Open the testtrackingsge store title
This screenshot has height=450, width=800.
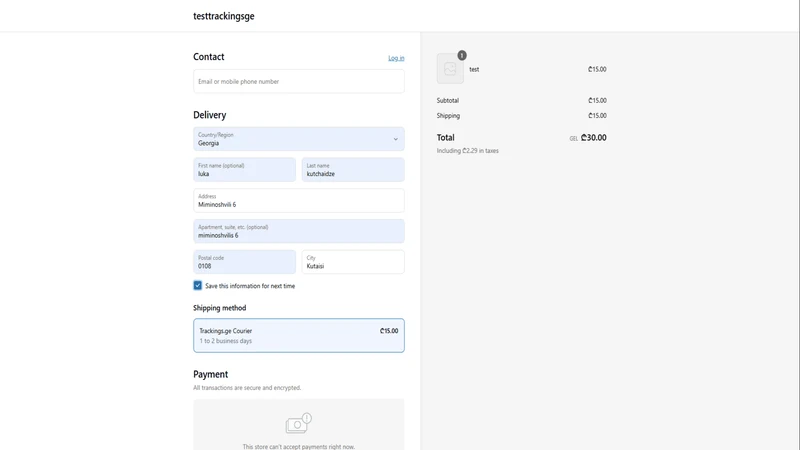[223, 16]
